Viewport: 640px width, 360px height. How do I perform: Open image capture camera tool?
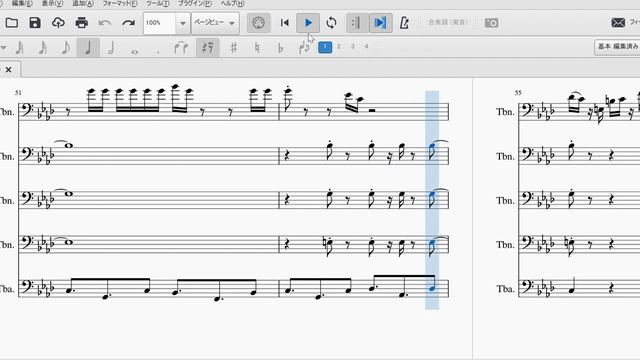[491, 23]
